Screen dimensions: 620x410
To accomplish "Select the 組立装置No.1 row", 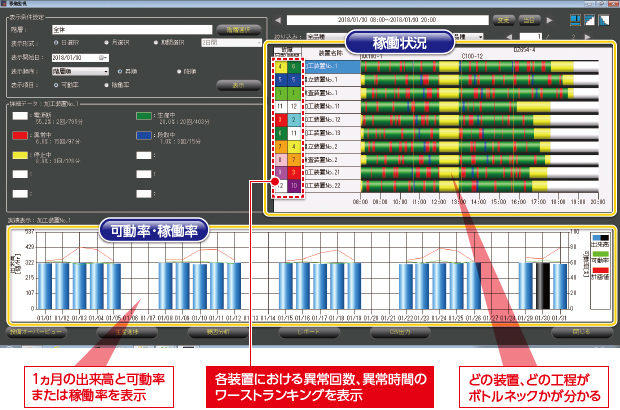I will [x=436, y=80].
